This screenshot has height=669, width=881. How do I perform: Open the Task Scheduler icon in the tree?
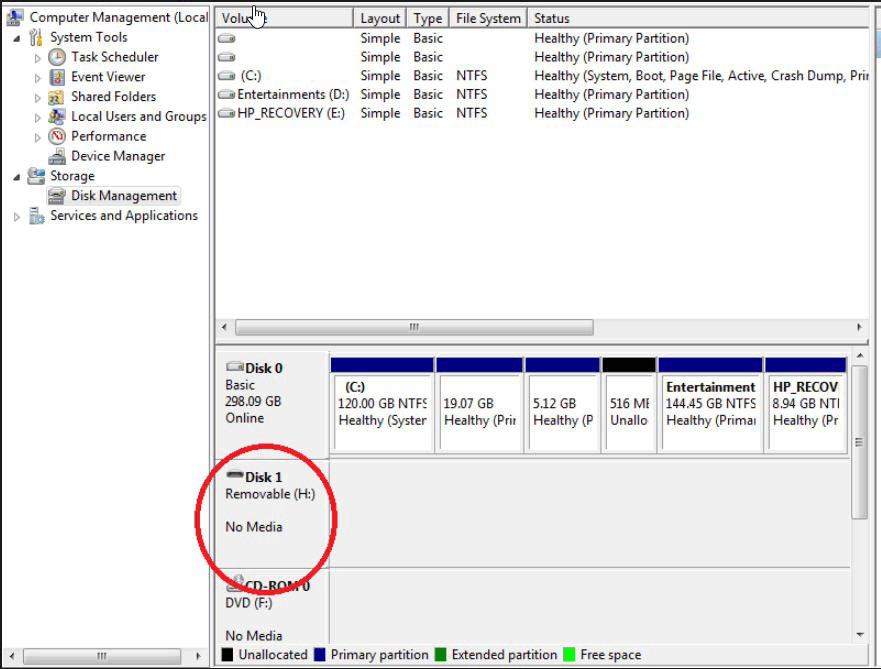coord(57,57)
